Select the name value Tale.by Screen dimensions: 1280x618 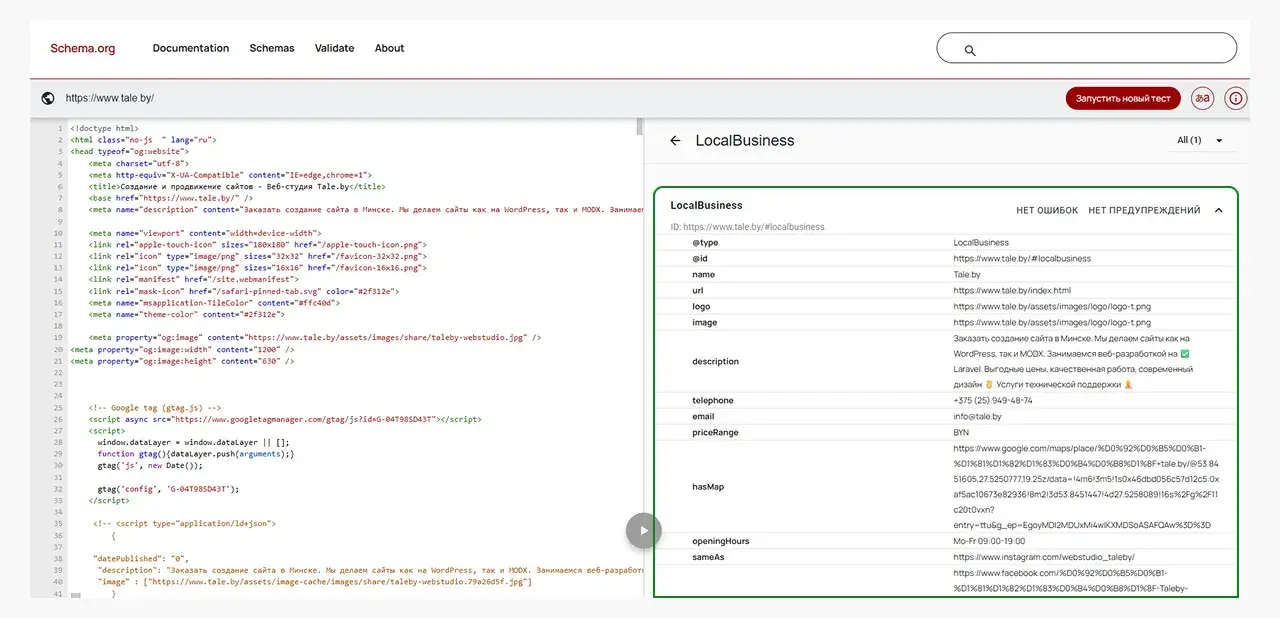[967, 274]
